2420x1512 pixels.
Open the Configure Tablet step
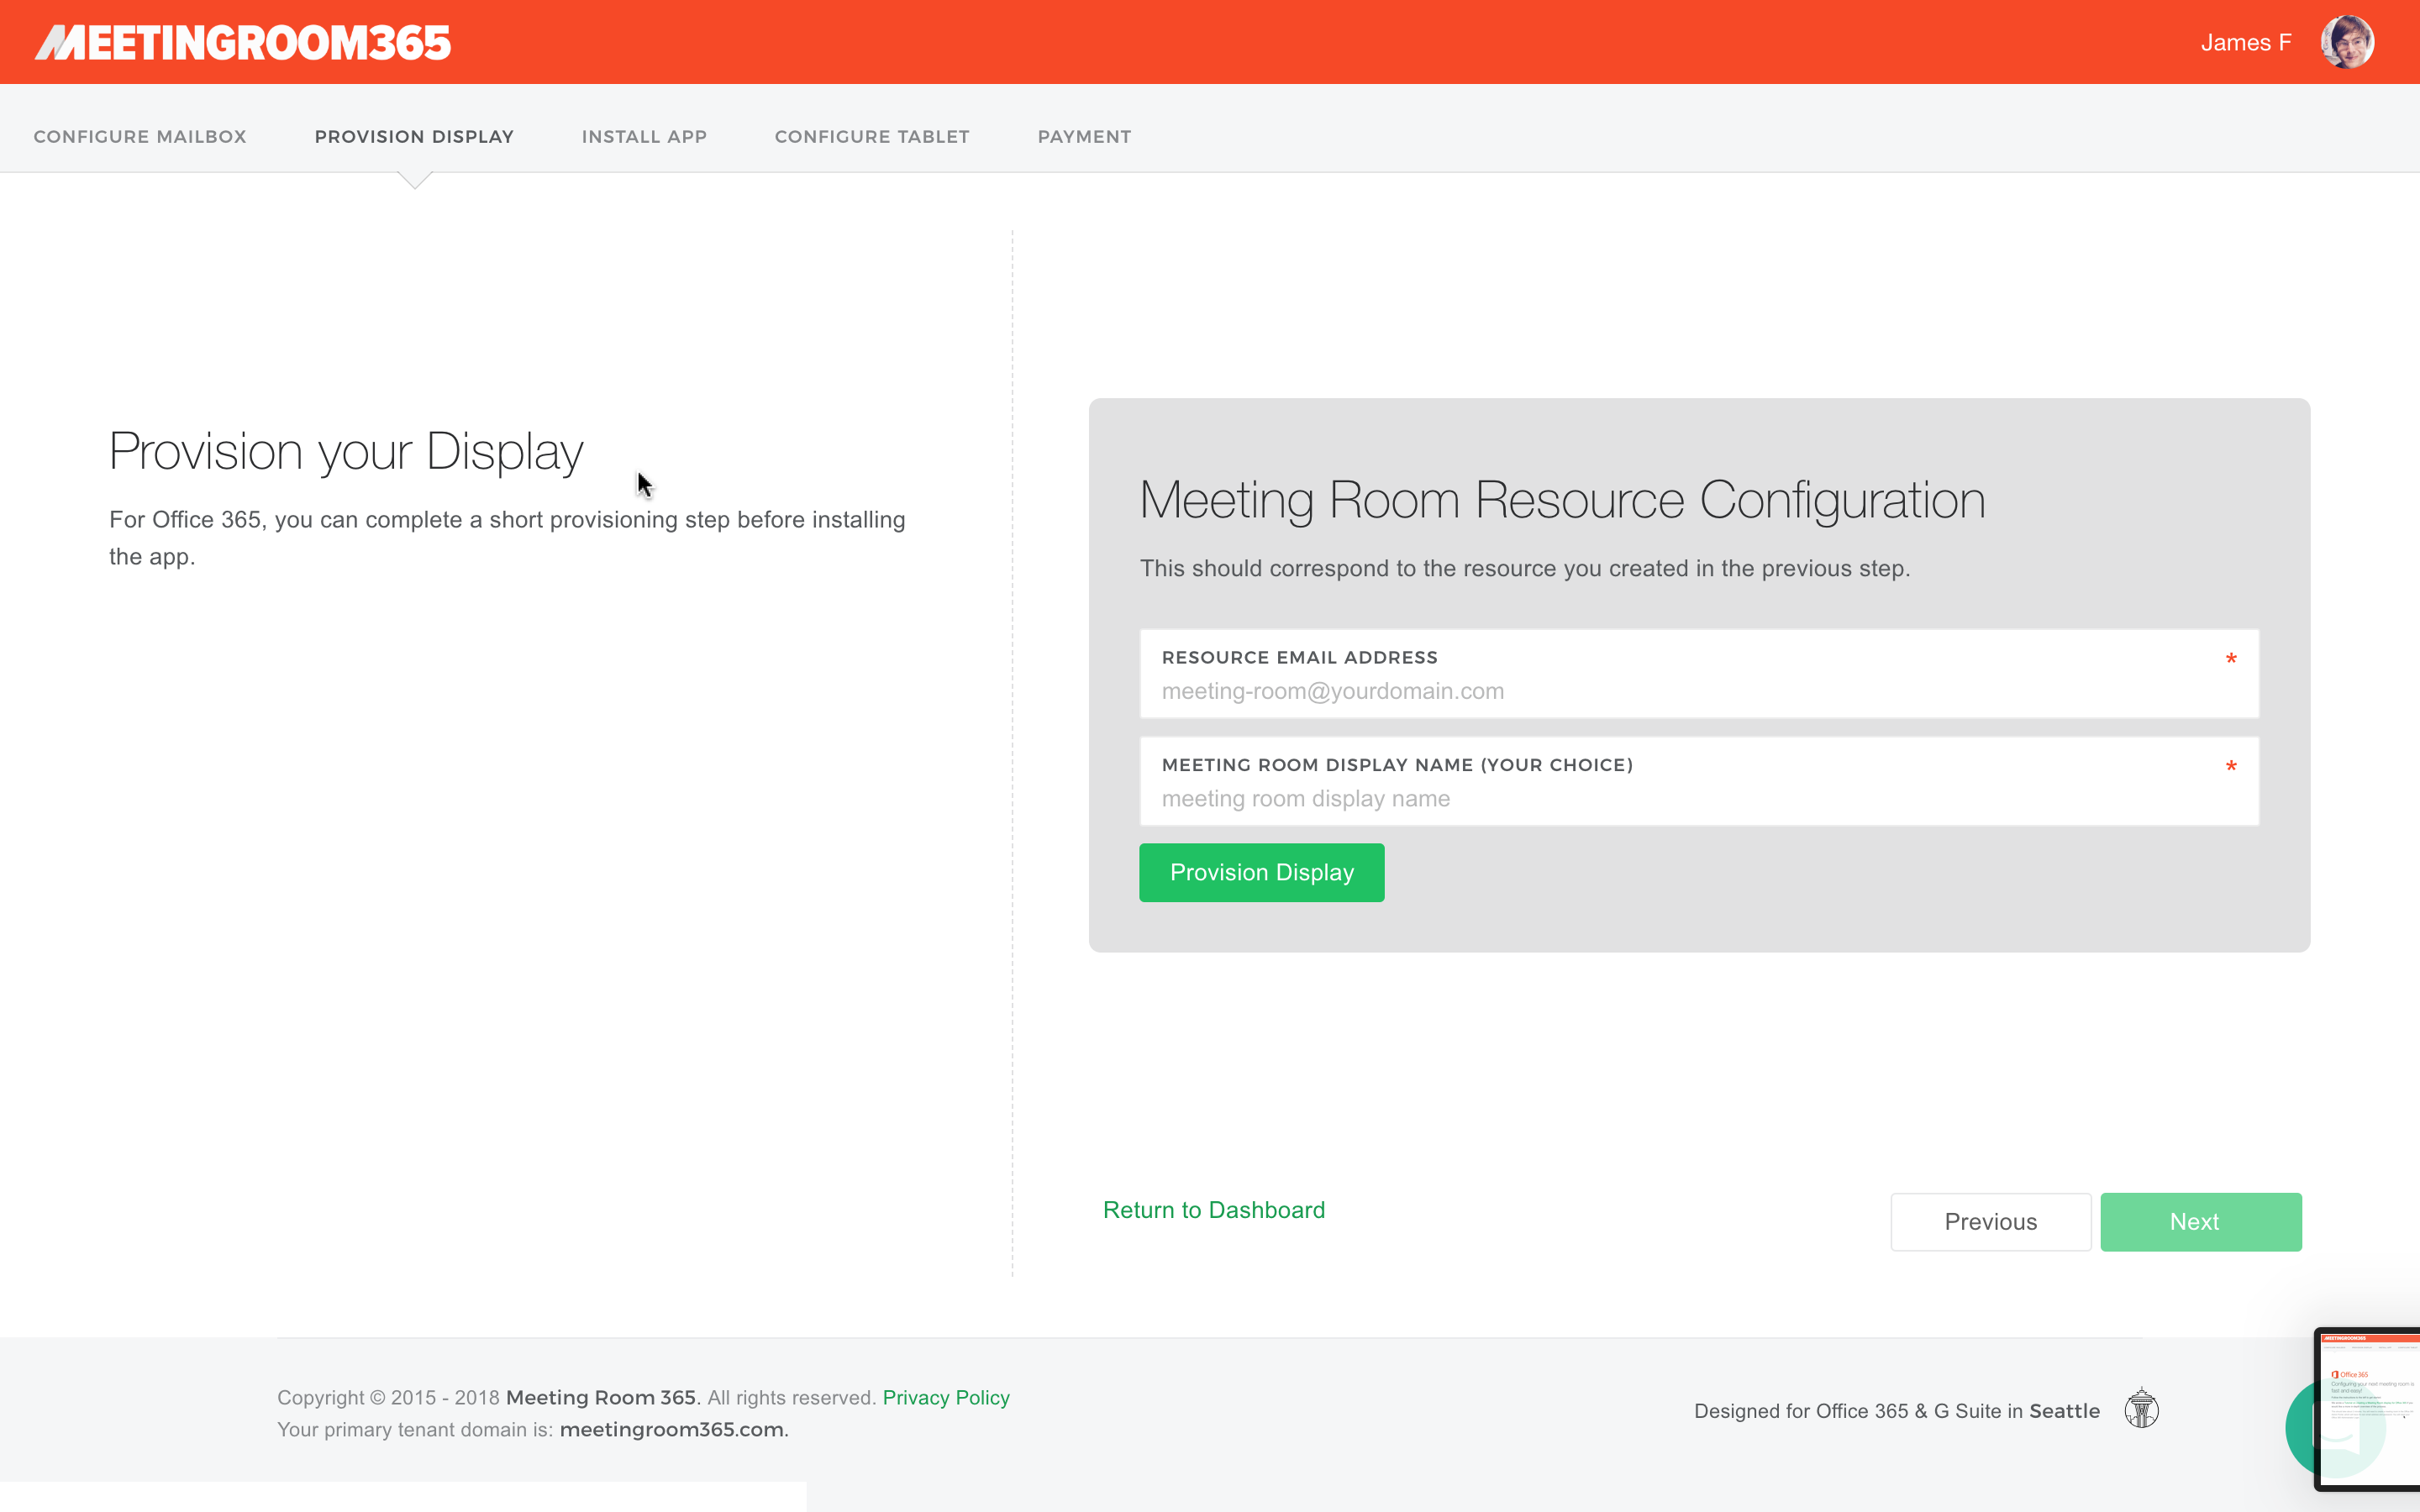pos(872,136)
